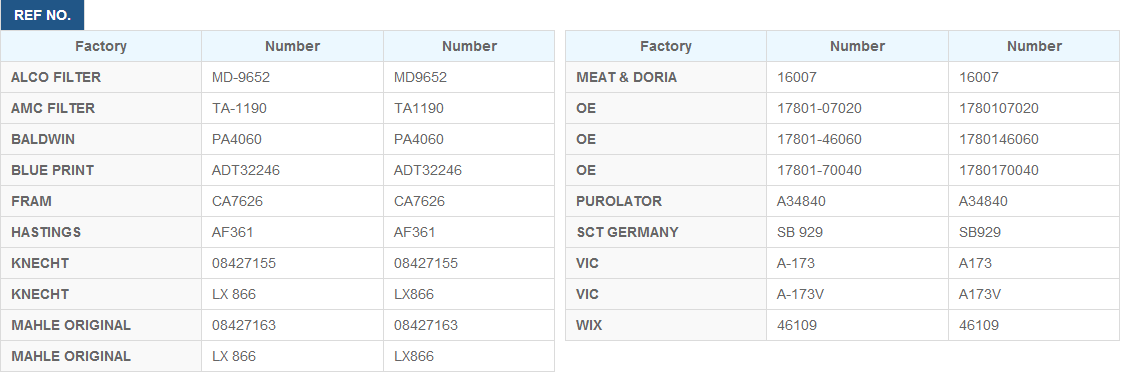The width and height of the screenshot is (1121, 375).
Task: Select the WIX factory cell
Action: tap(666, 325)
